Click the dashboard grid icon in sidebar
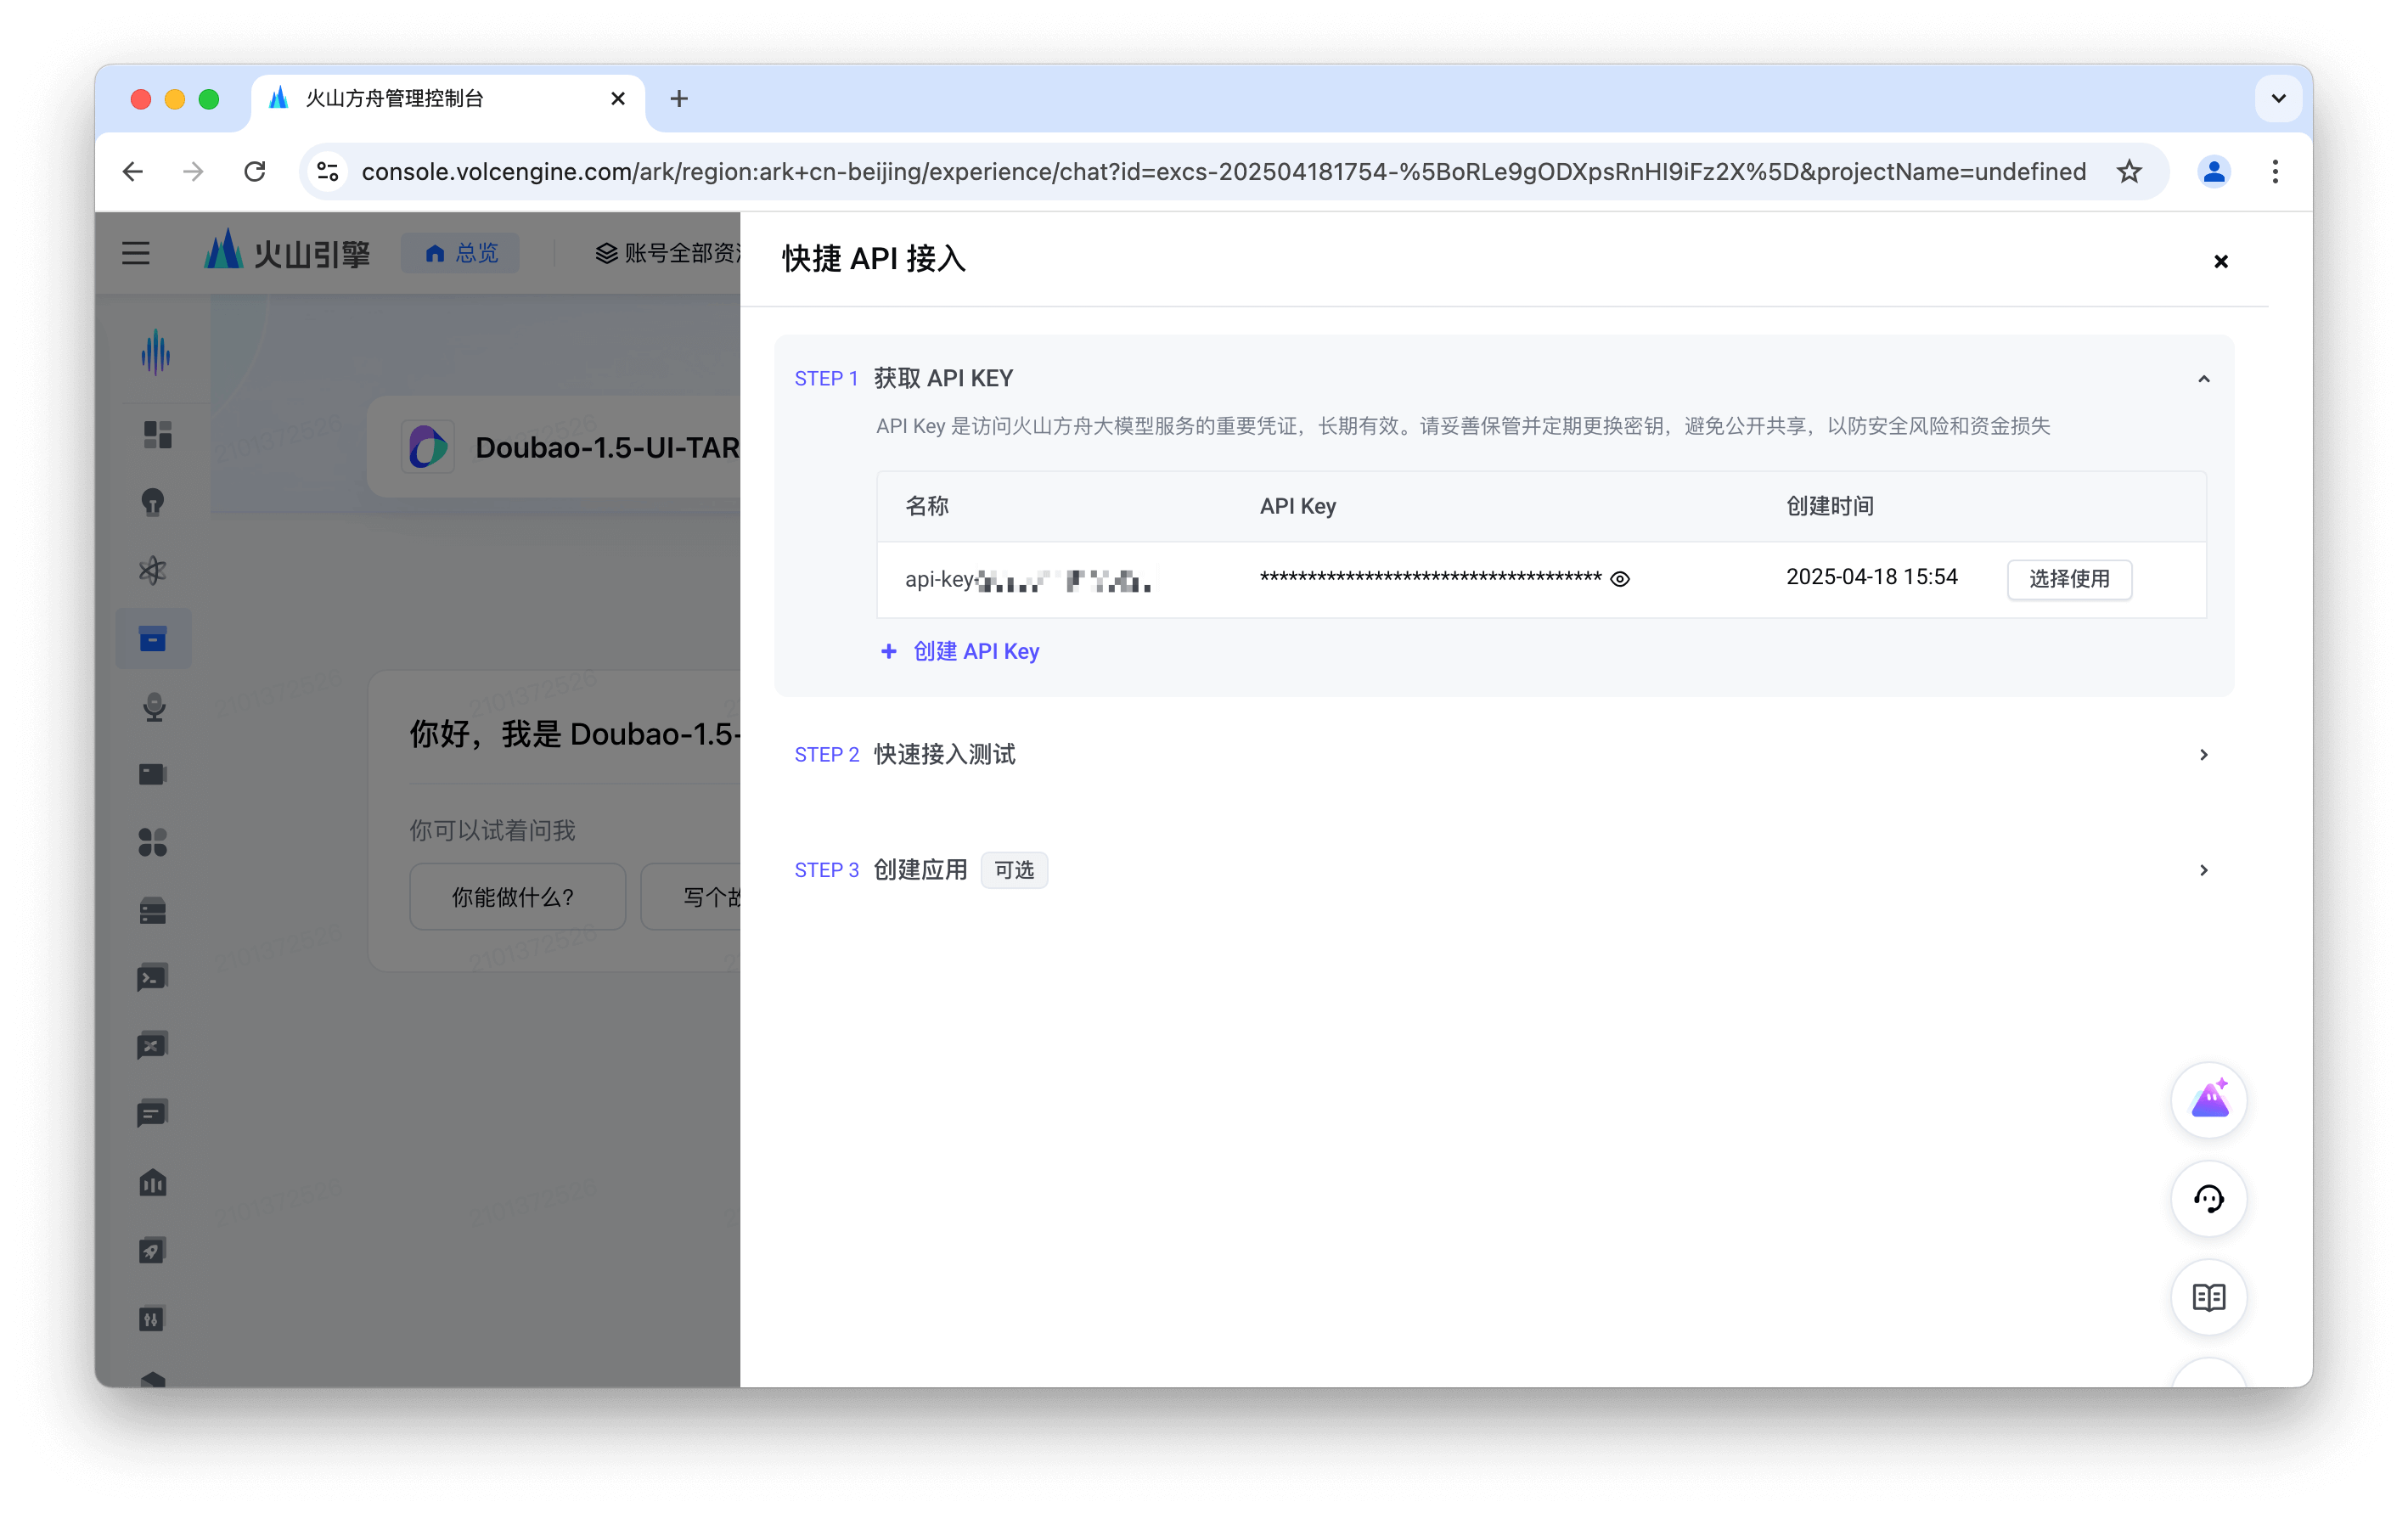 [157, 435]
